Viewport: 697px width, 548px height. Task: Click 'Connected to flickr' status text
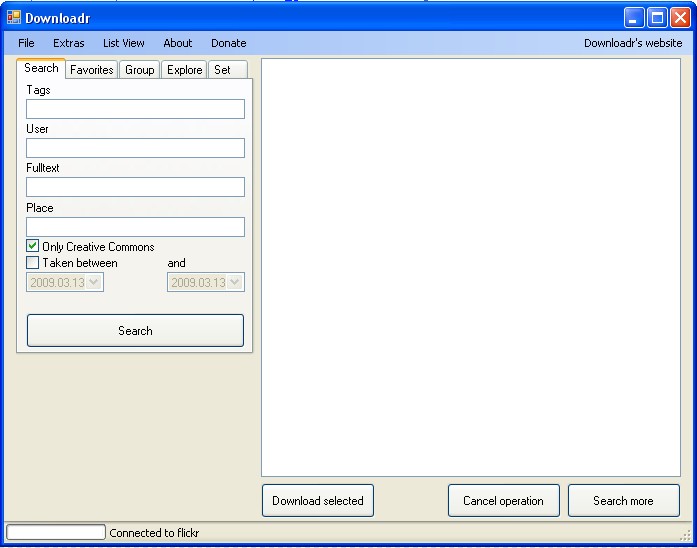tap(154, 532)
